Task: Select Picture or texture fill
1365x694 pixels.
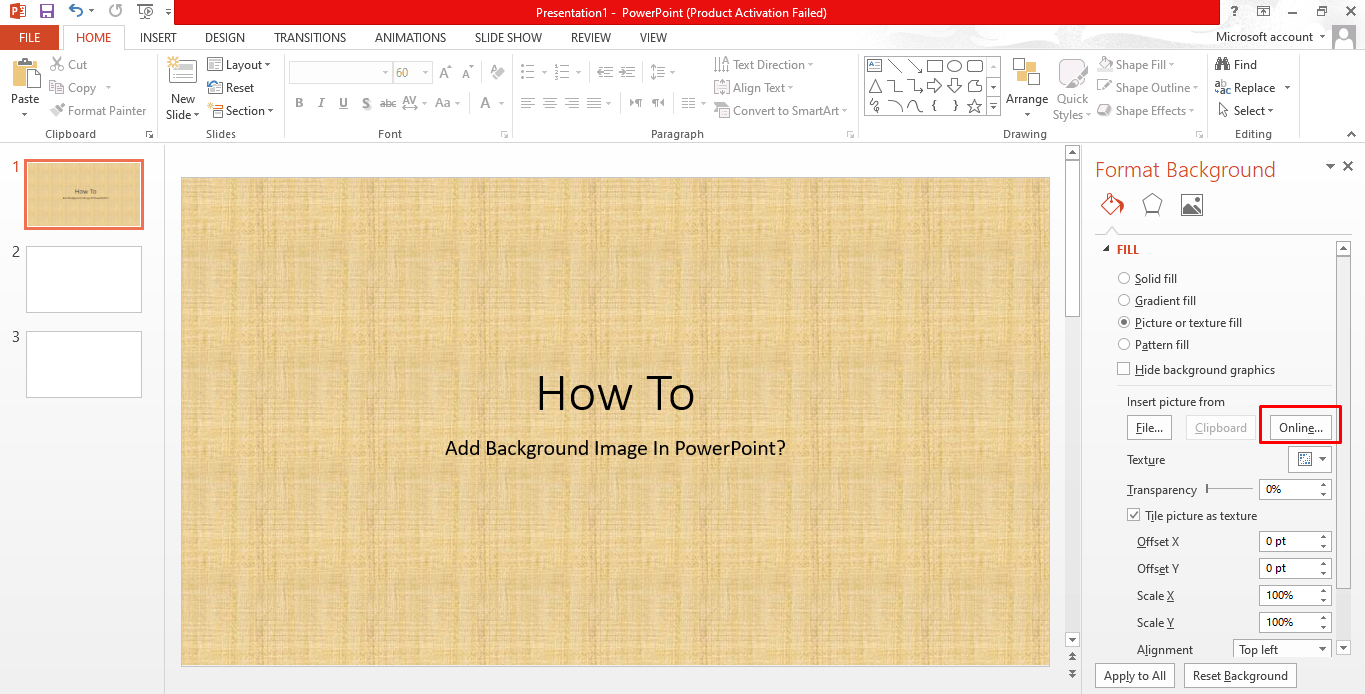Action: [1124, 323]
